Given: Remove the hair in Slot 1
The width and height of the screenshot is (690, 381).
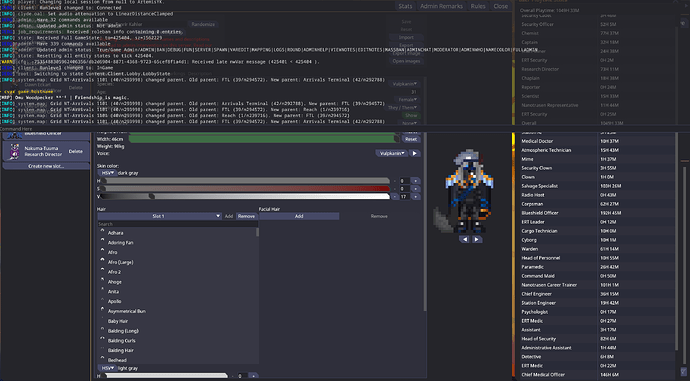Looking at the screenshot, I should (246, 216).
